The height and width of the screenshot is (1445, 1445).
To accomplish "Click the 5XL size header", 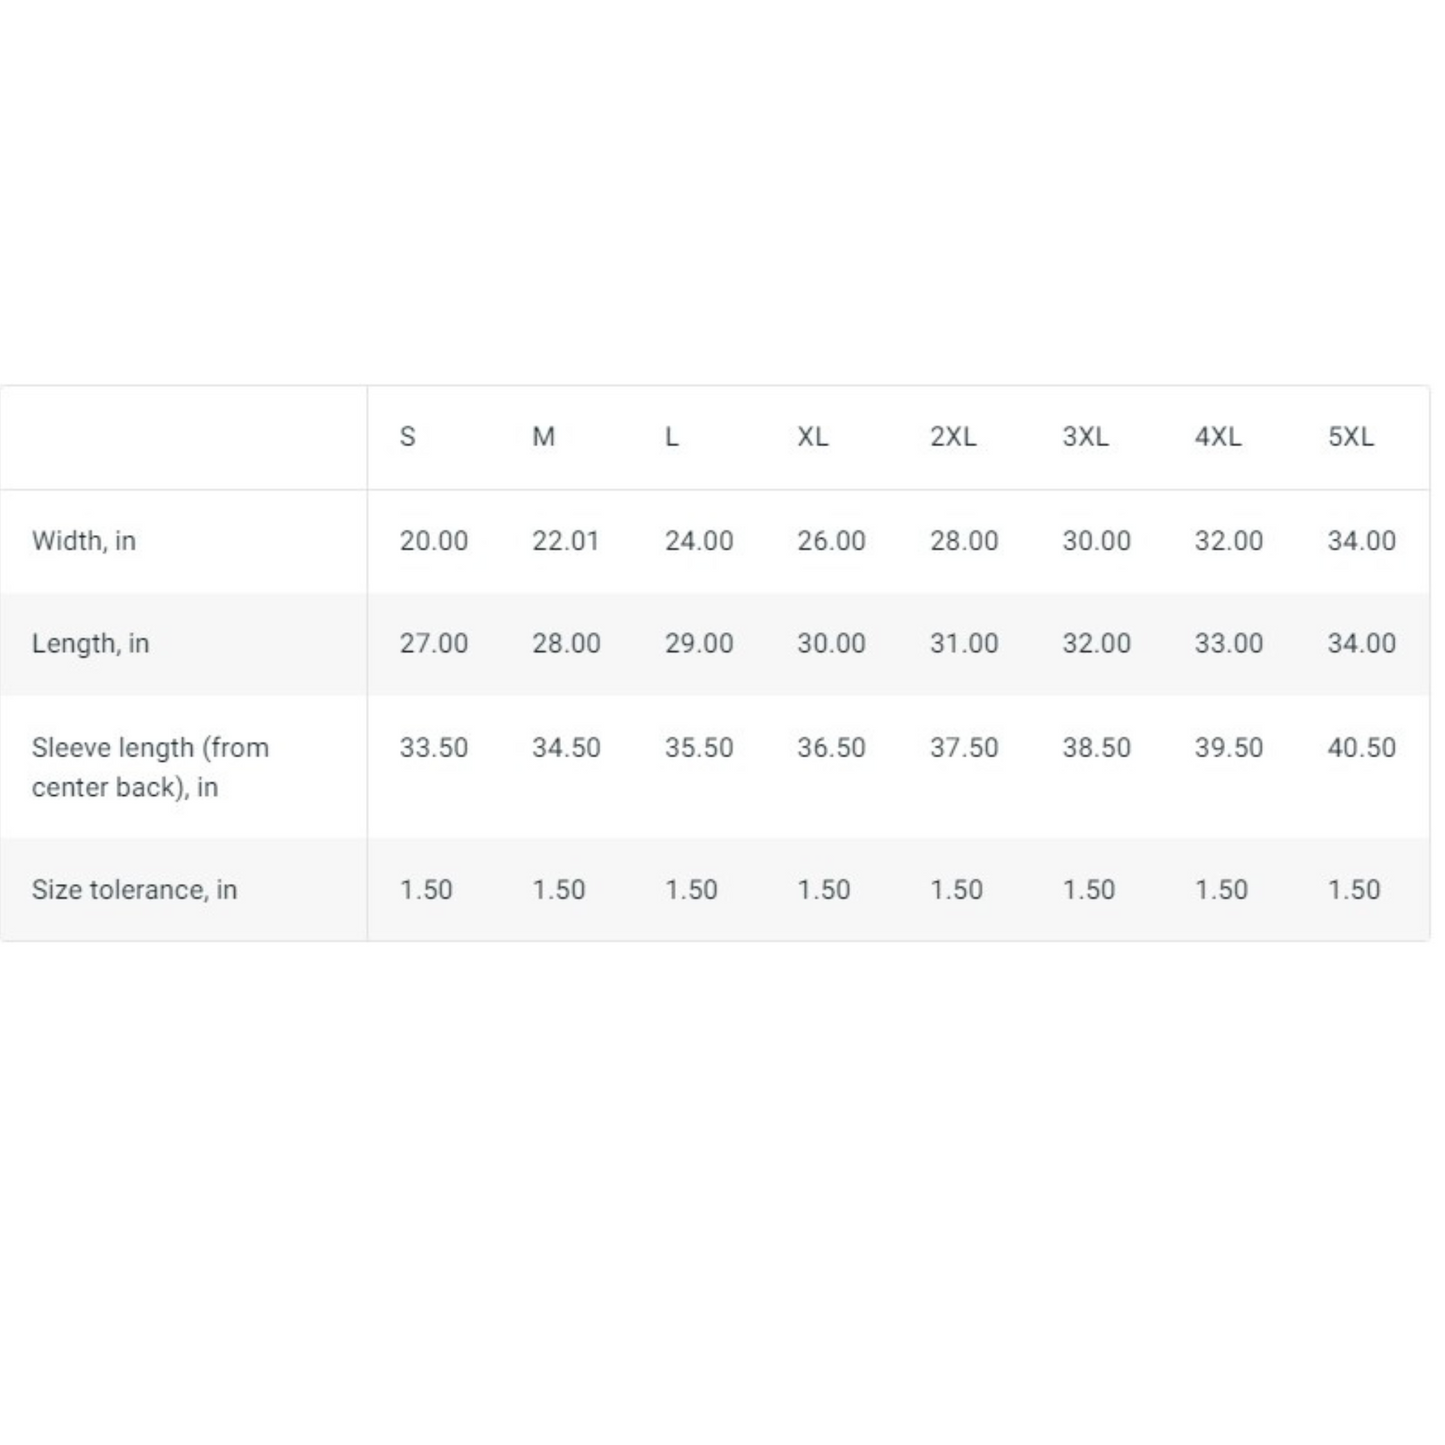I will click(1350, 437).
